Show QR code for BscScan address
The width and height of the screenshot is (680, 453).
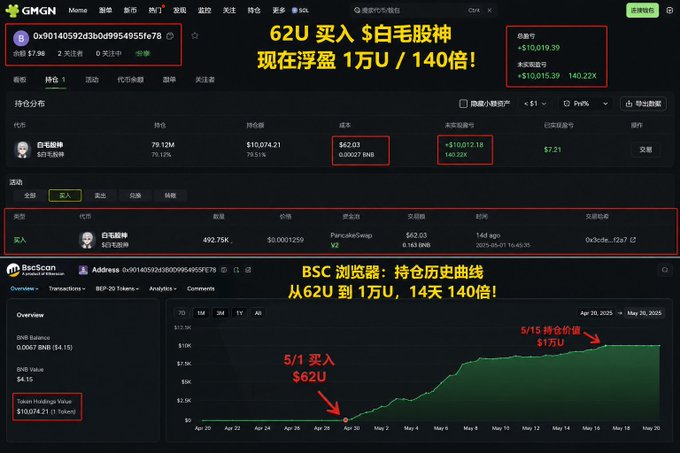point(236,270)
